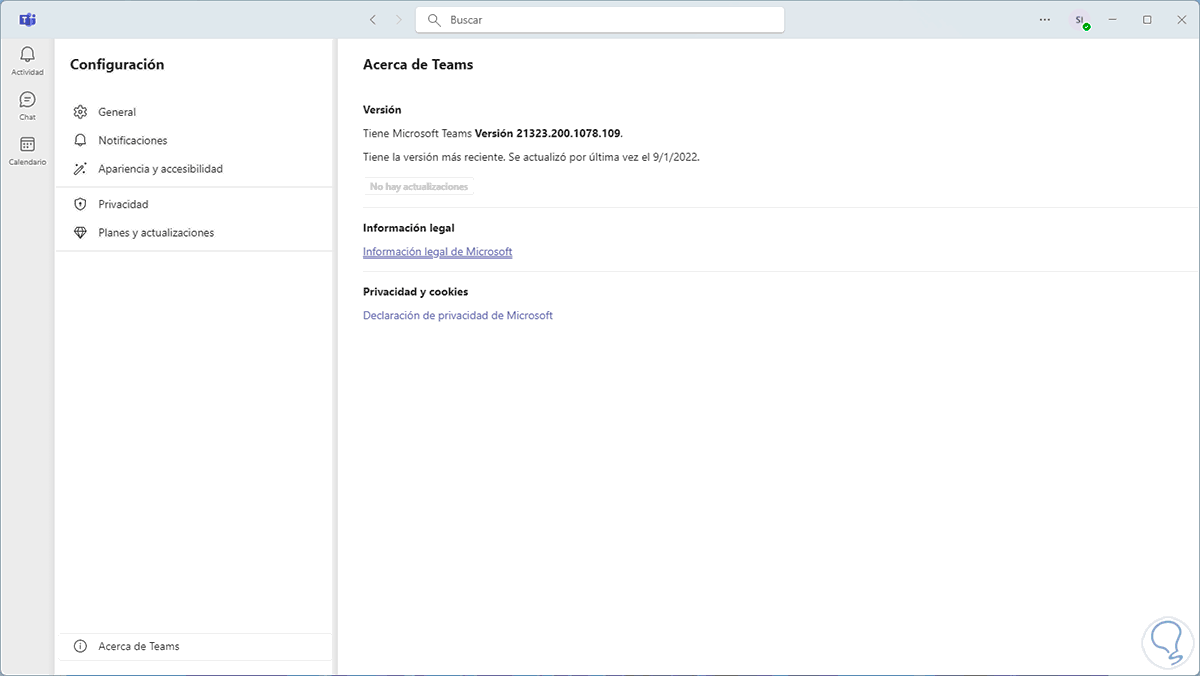Open Apariencia y accesibilidad settings
Image resolution: width=1200 pixels, height=676 pixels.
point(193,169)
